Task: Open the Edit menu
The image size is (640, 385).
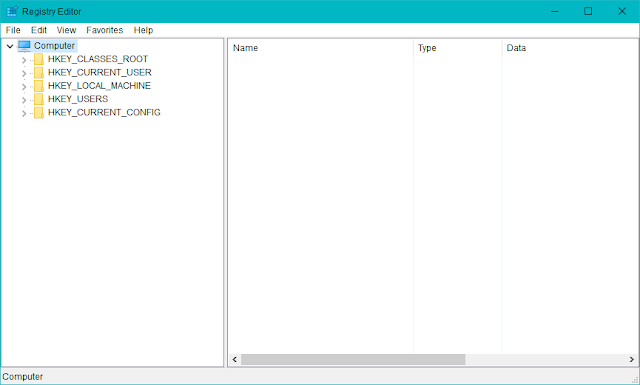Action: pos(39,30)
